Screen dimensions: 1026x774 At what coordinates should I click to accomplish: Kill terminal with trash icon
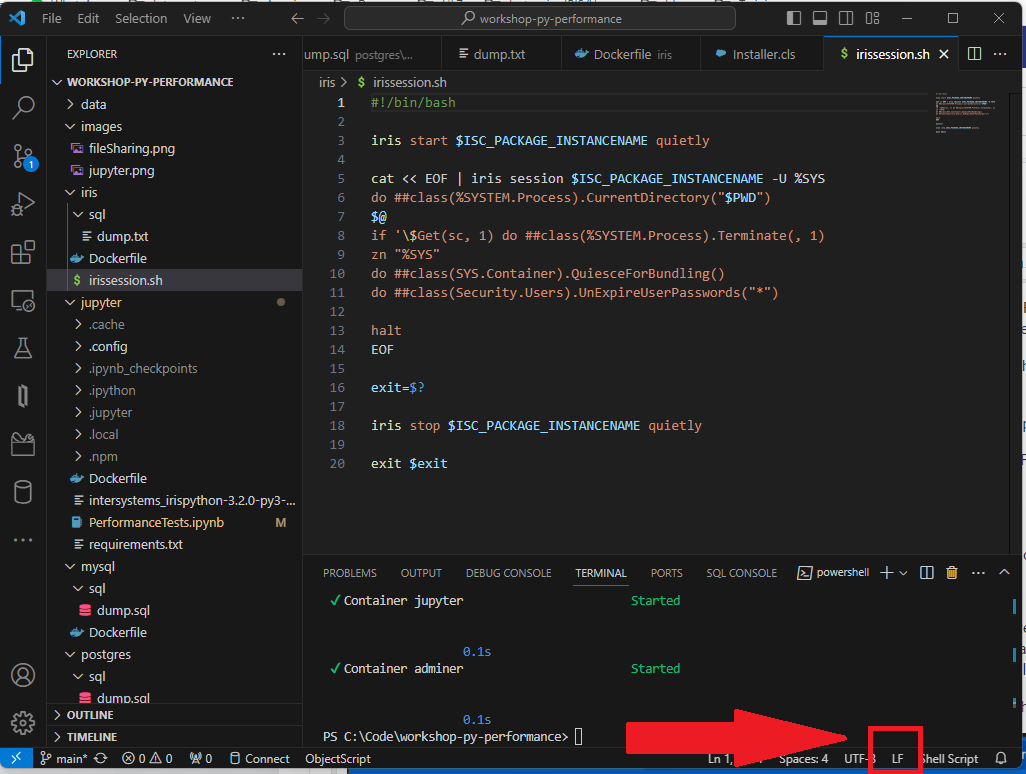[x=952, y=573]
